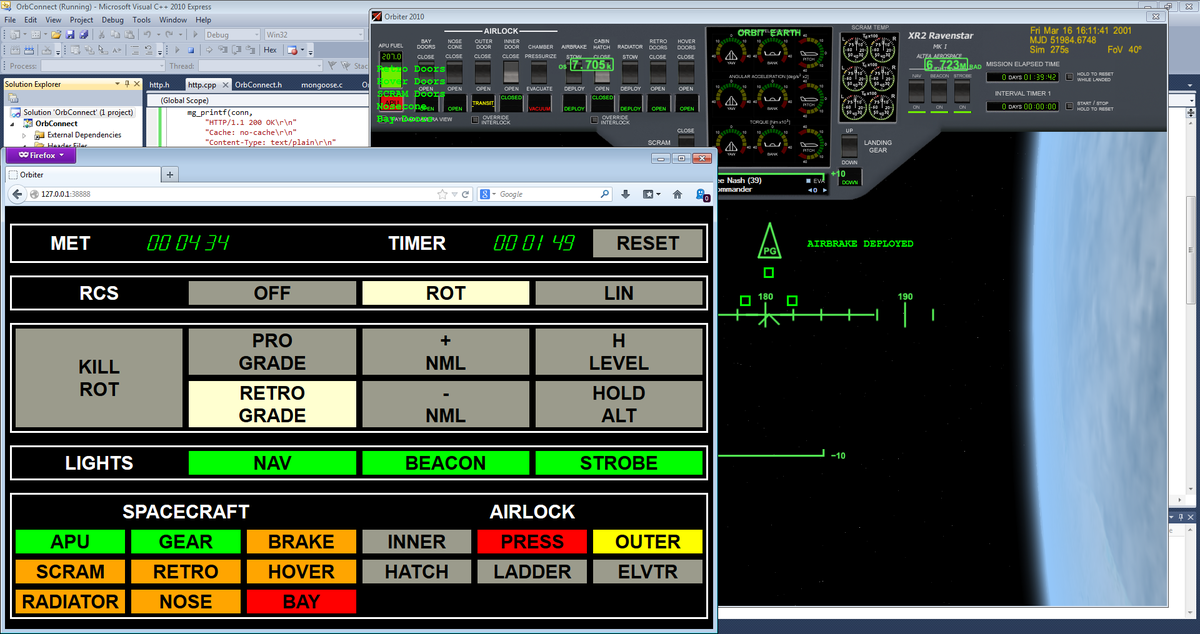Image resolution: width=1200 pixels, height=634 pixels.
Task: Click the Continue play icon in debug toolbar
Action: tap(177, 50)
